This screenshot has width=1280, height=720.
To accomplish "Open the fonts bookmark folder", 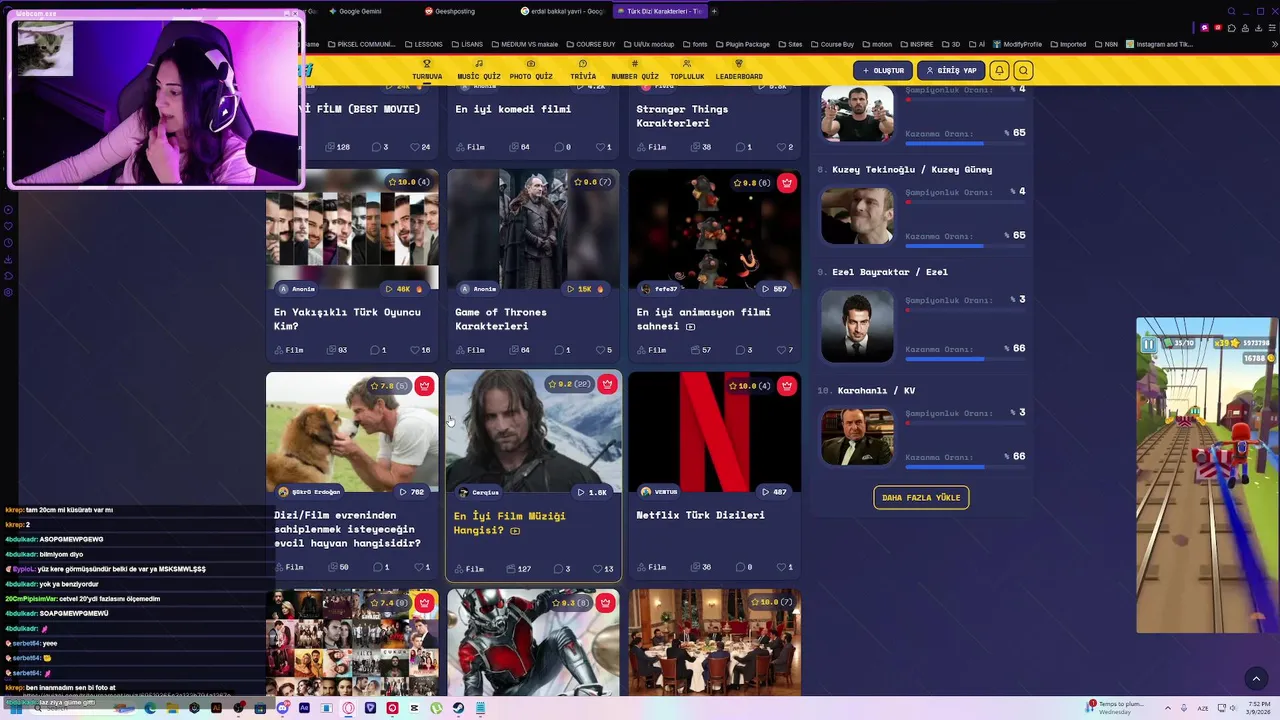I will pos(694,44).
